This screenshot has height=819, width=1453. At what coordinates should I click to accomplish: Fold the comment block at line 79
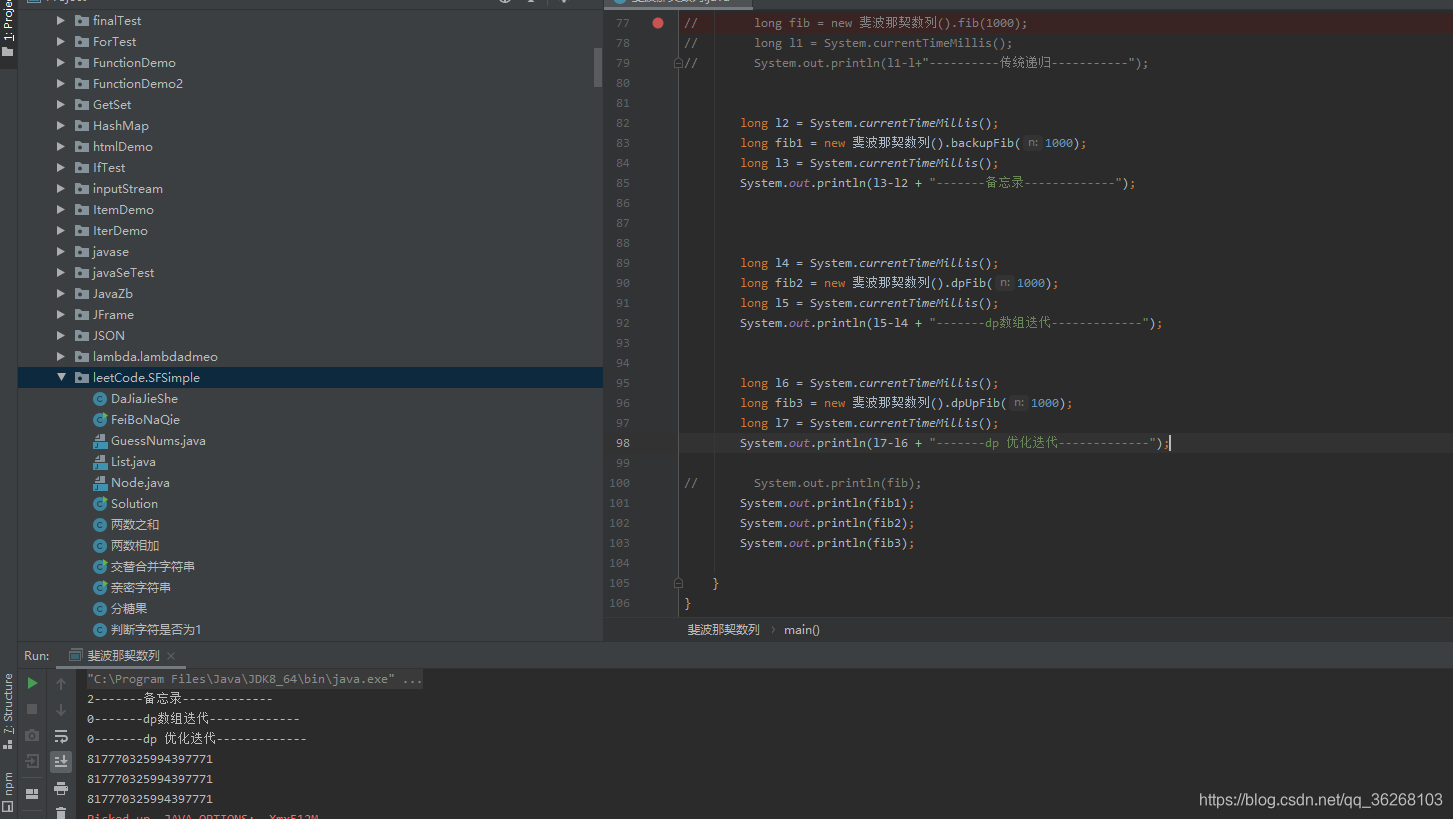[678, 63]
